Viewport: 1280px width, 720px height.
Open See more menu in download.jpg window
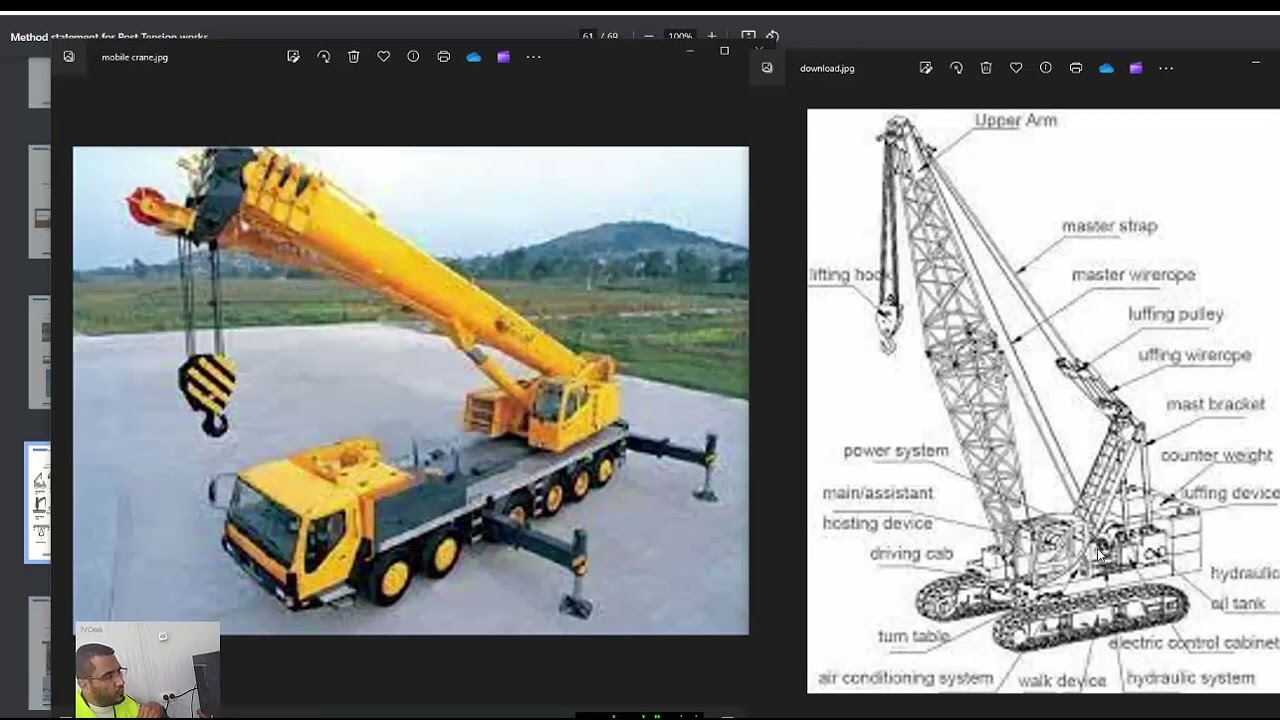tap(1166, 68)
